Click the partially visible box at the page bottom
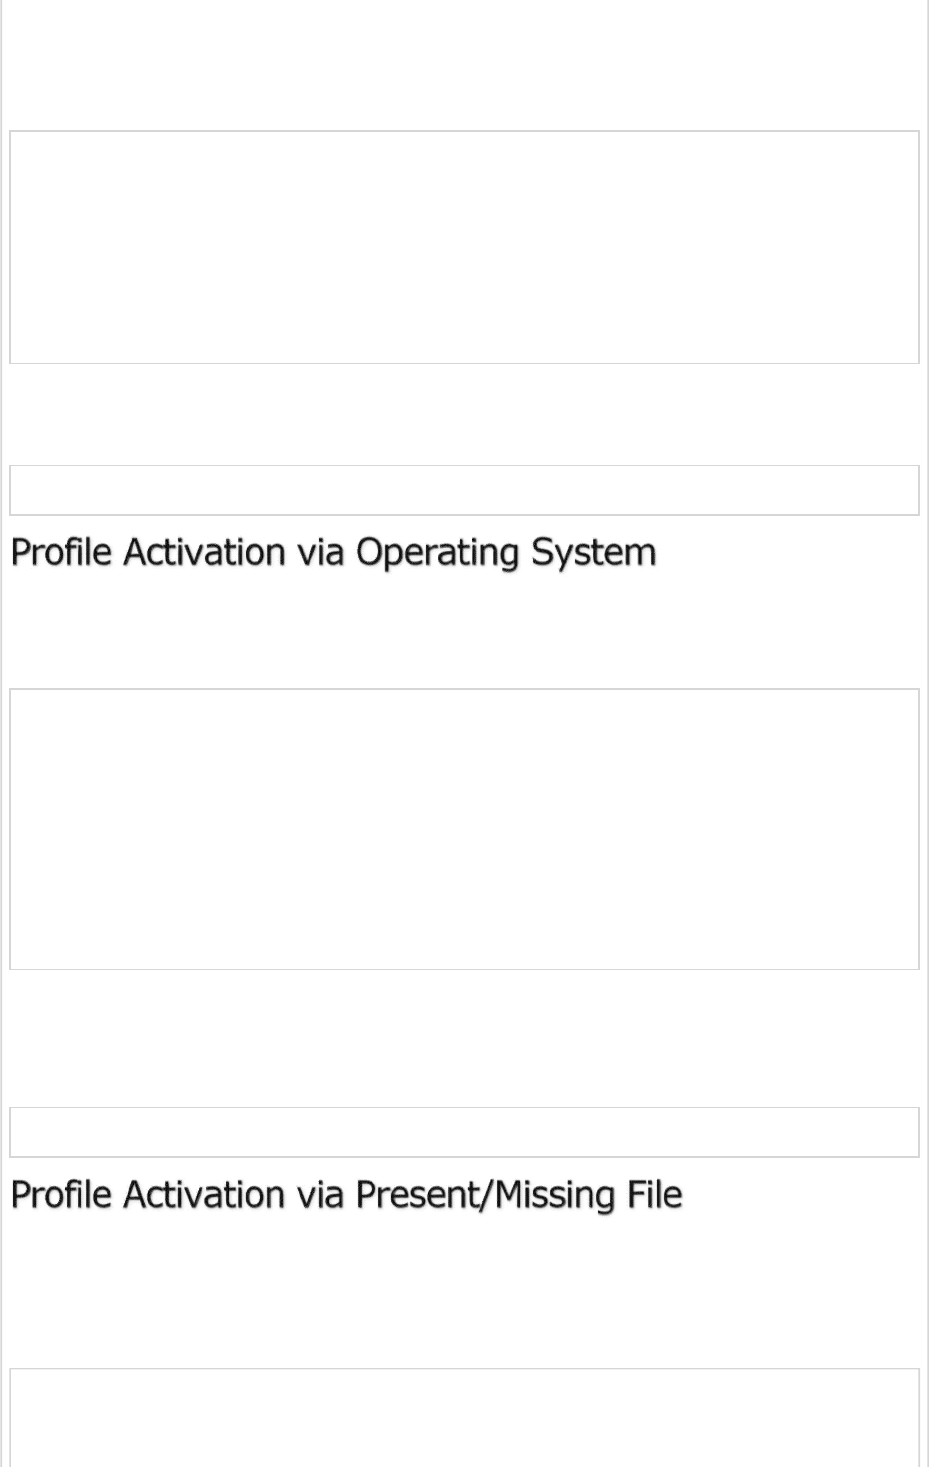The image size is (929, 1467). point(464,1418)
